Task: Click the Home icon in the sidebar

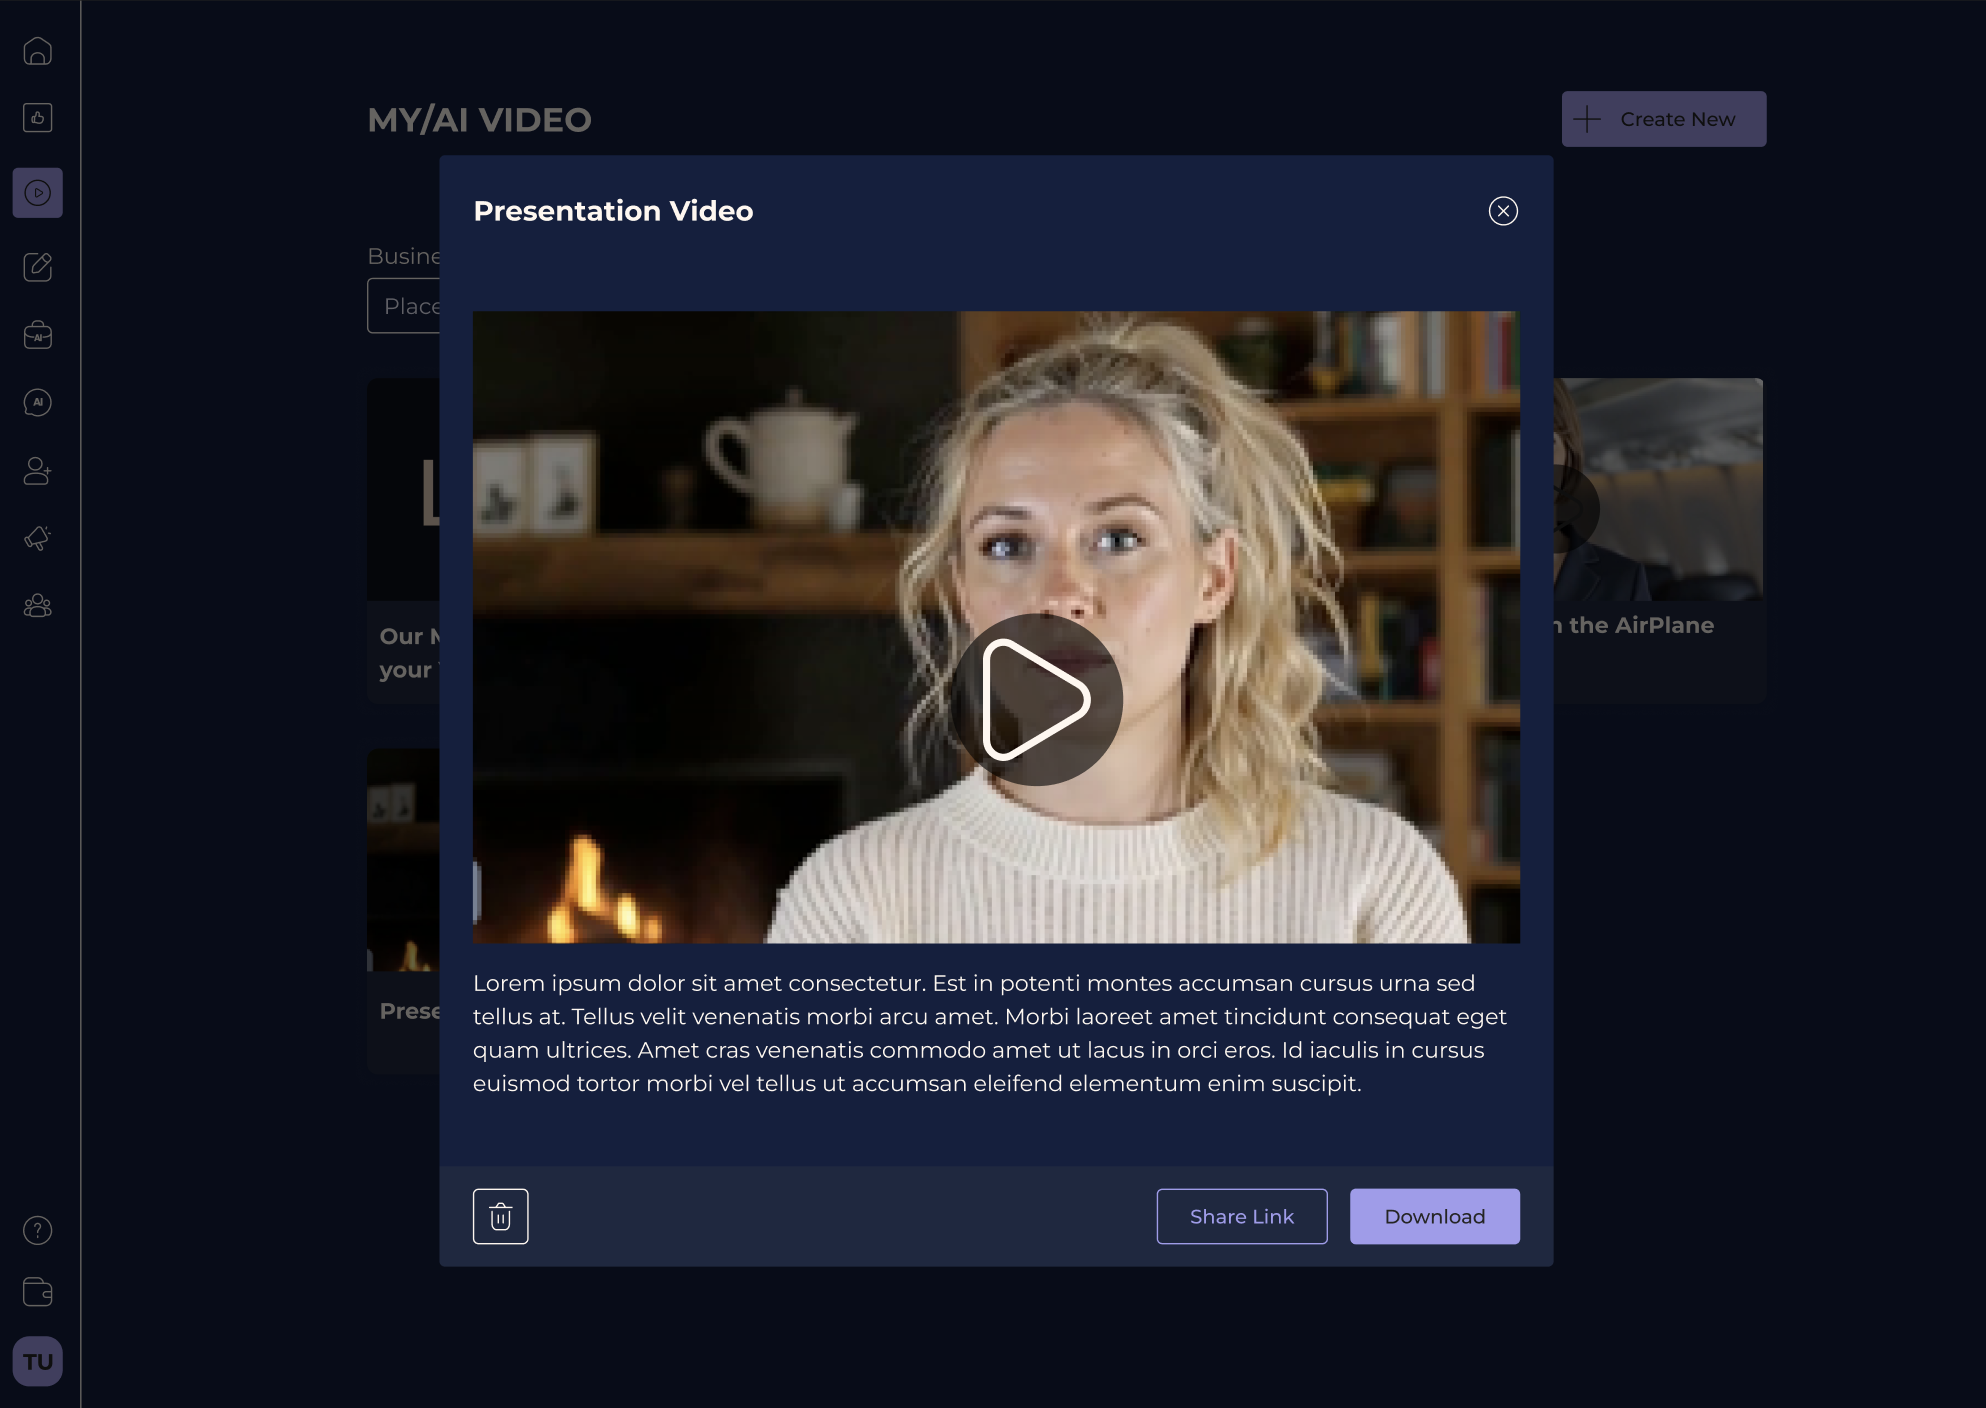Action: tap(38, 51)
